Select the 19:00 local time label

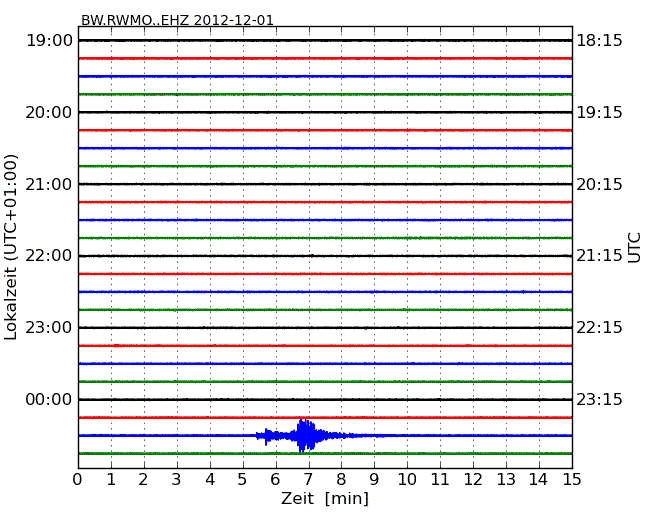point(49,41)
